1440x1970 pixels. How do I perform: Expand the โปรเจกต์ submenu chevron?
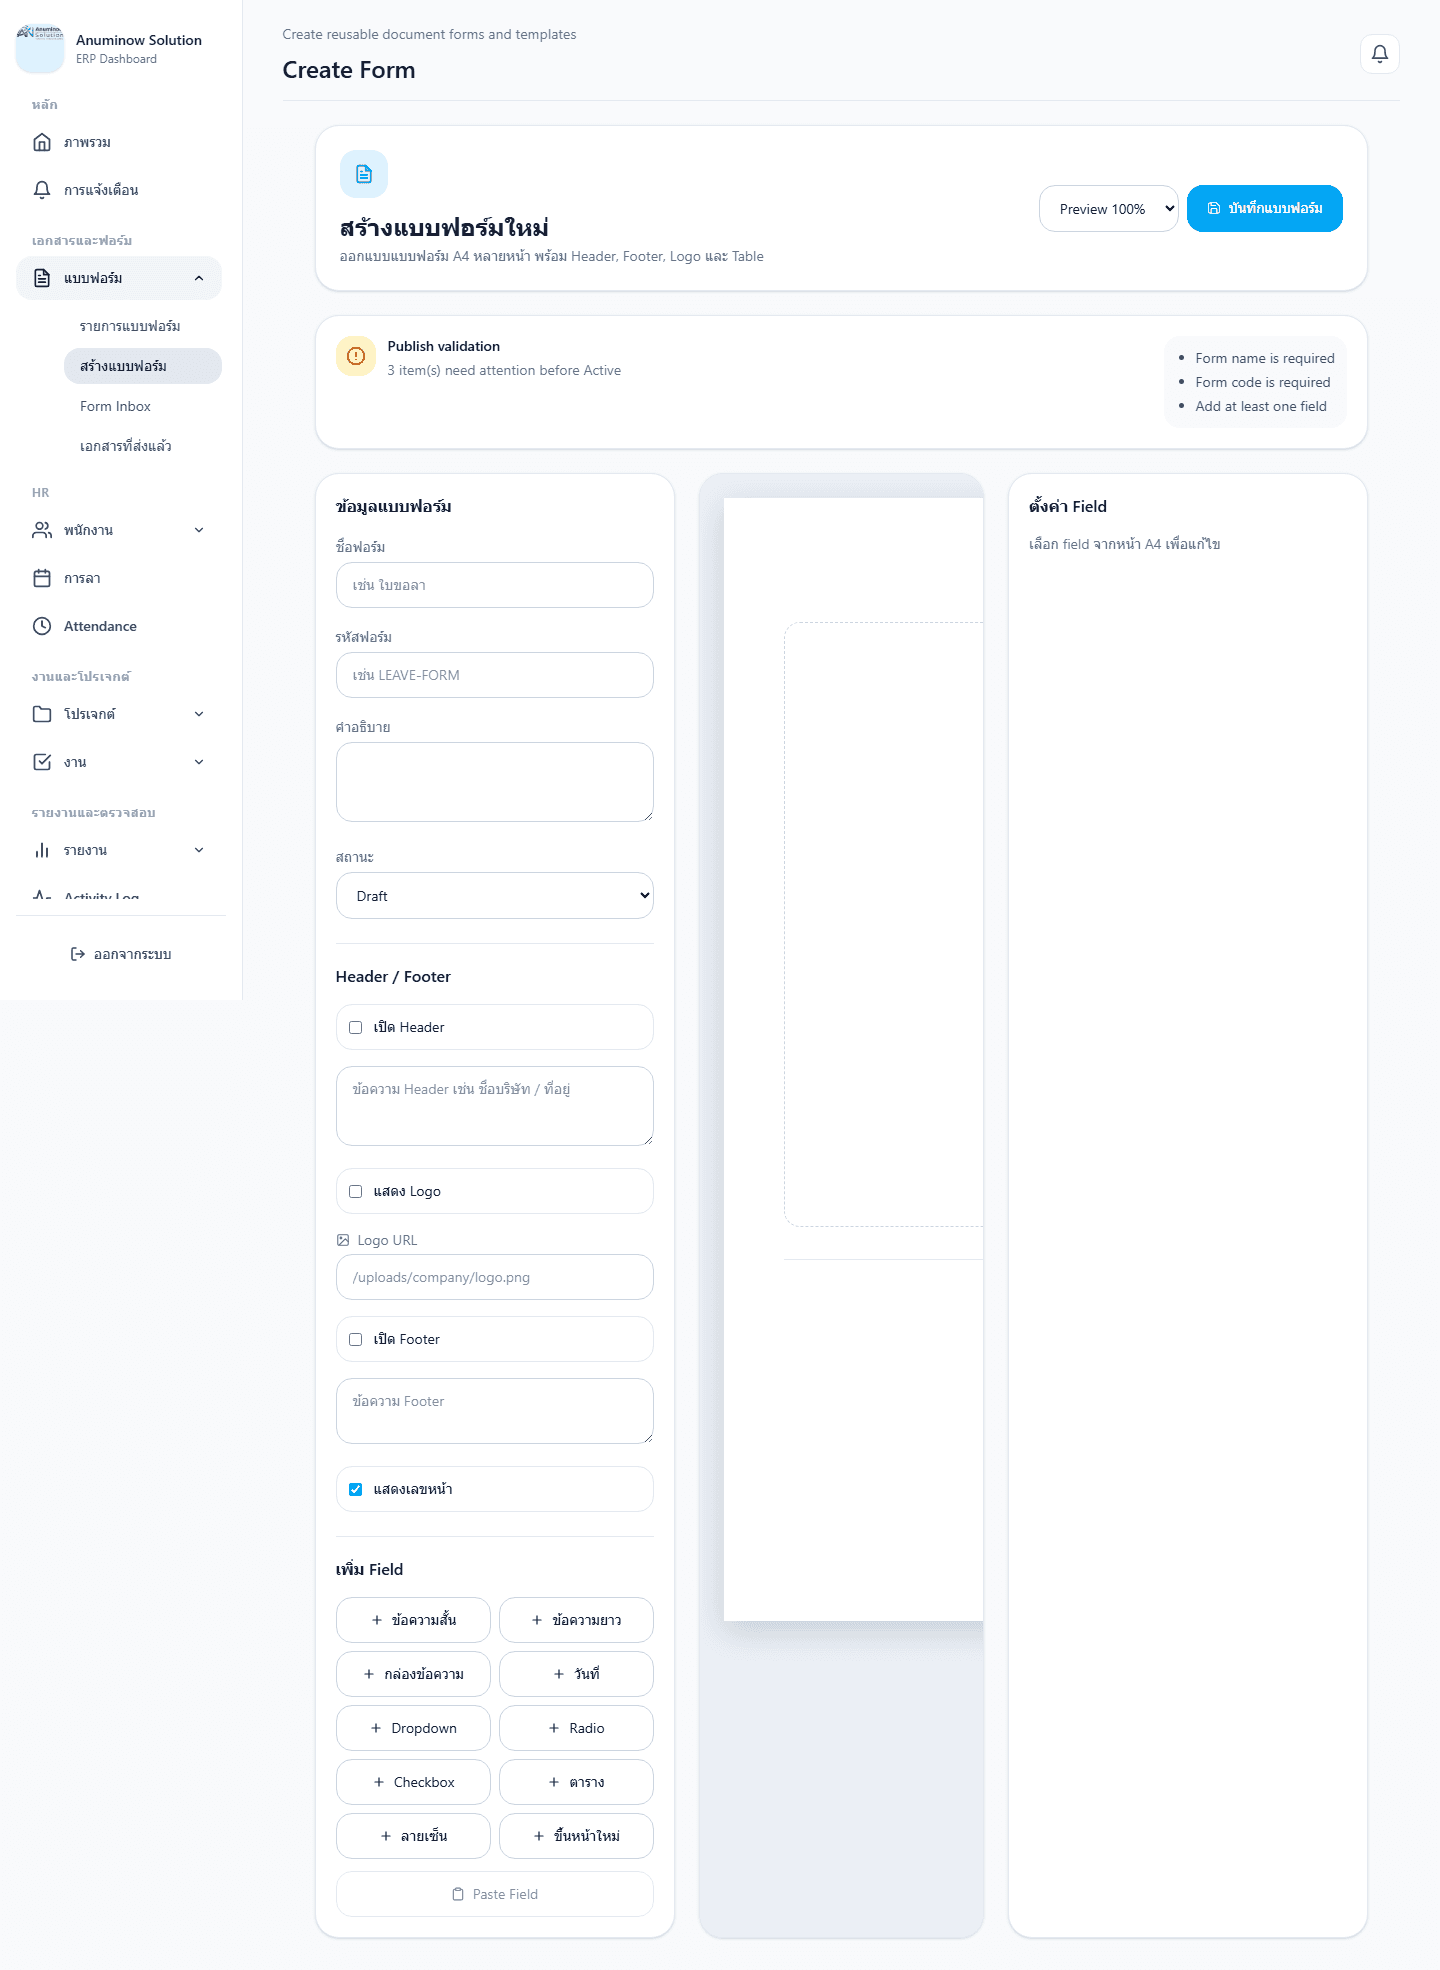(x=199, y=714)
